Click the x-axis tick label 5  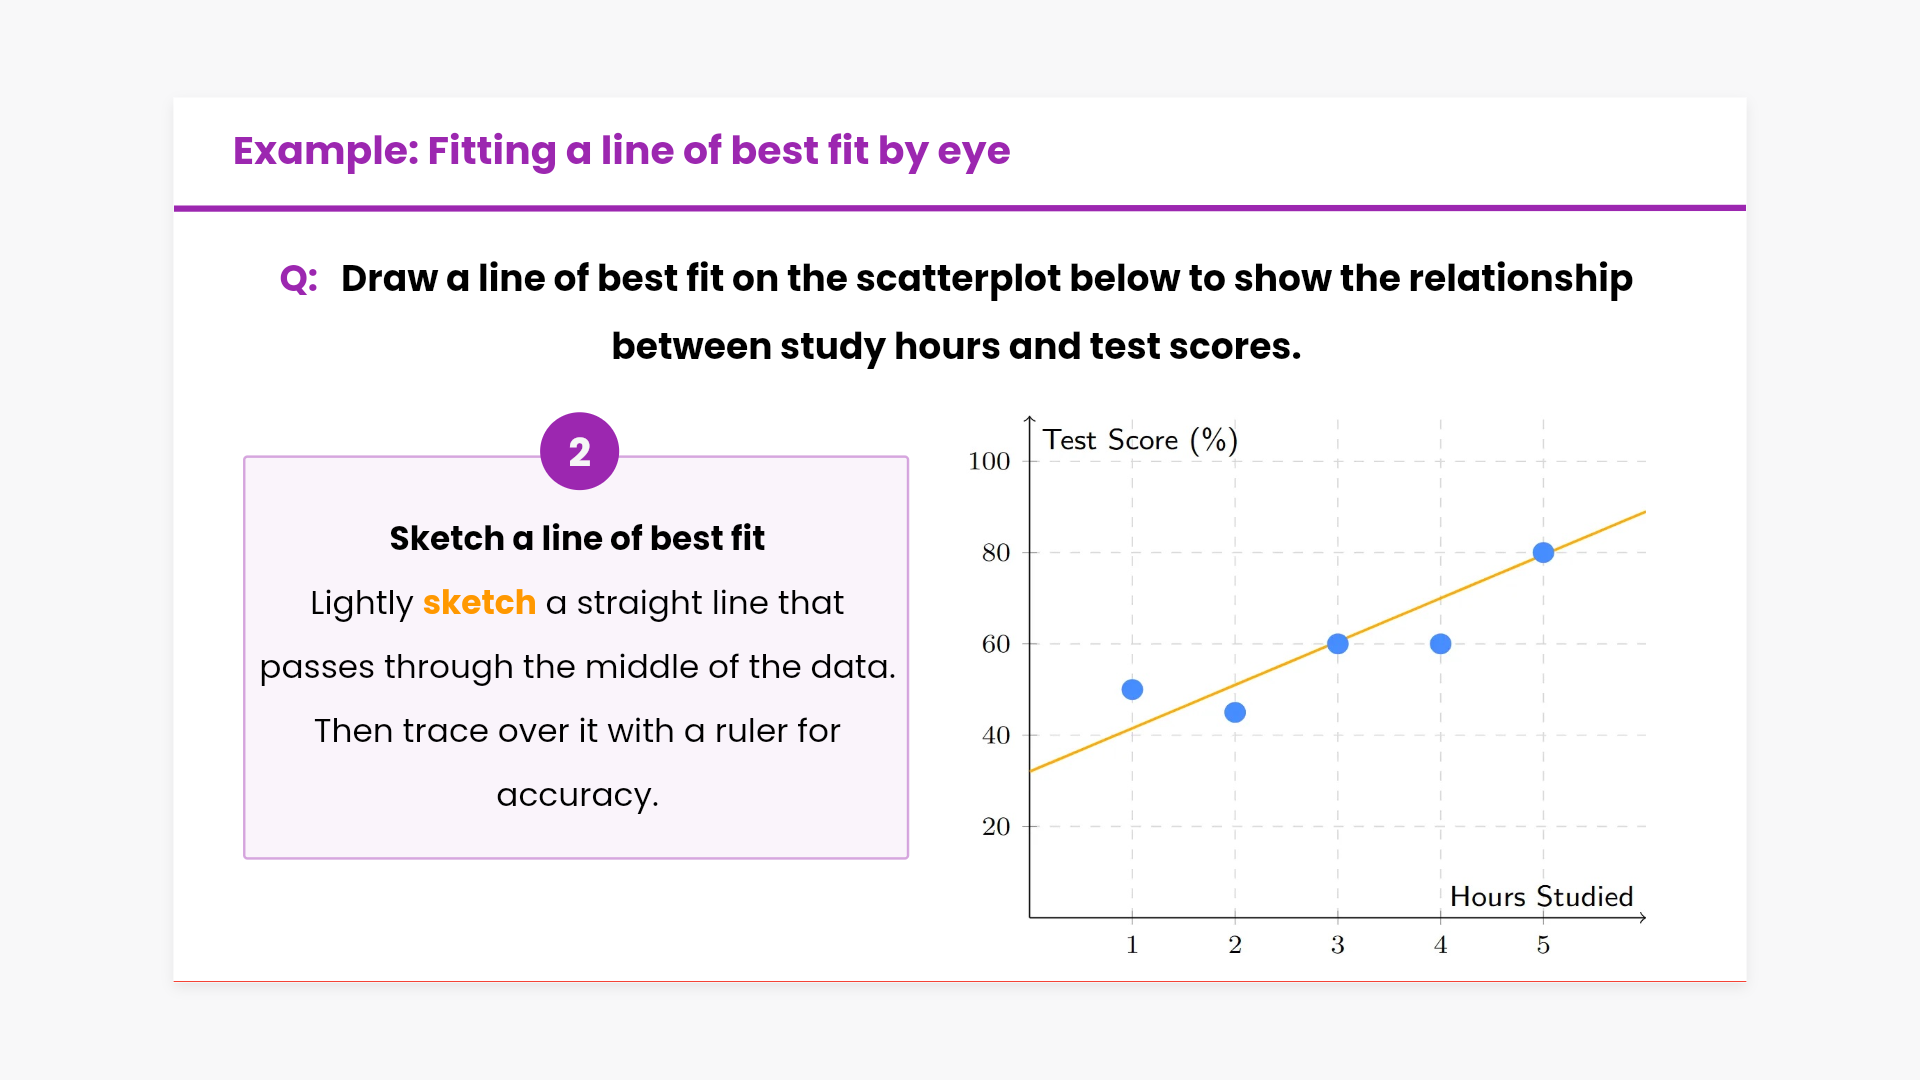[x=1543, y=945]
